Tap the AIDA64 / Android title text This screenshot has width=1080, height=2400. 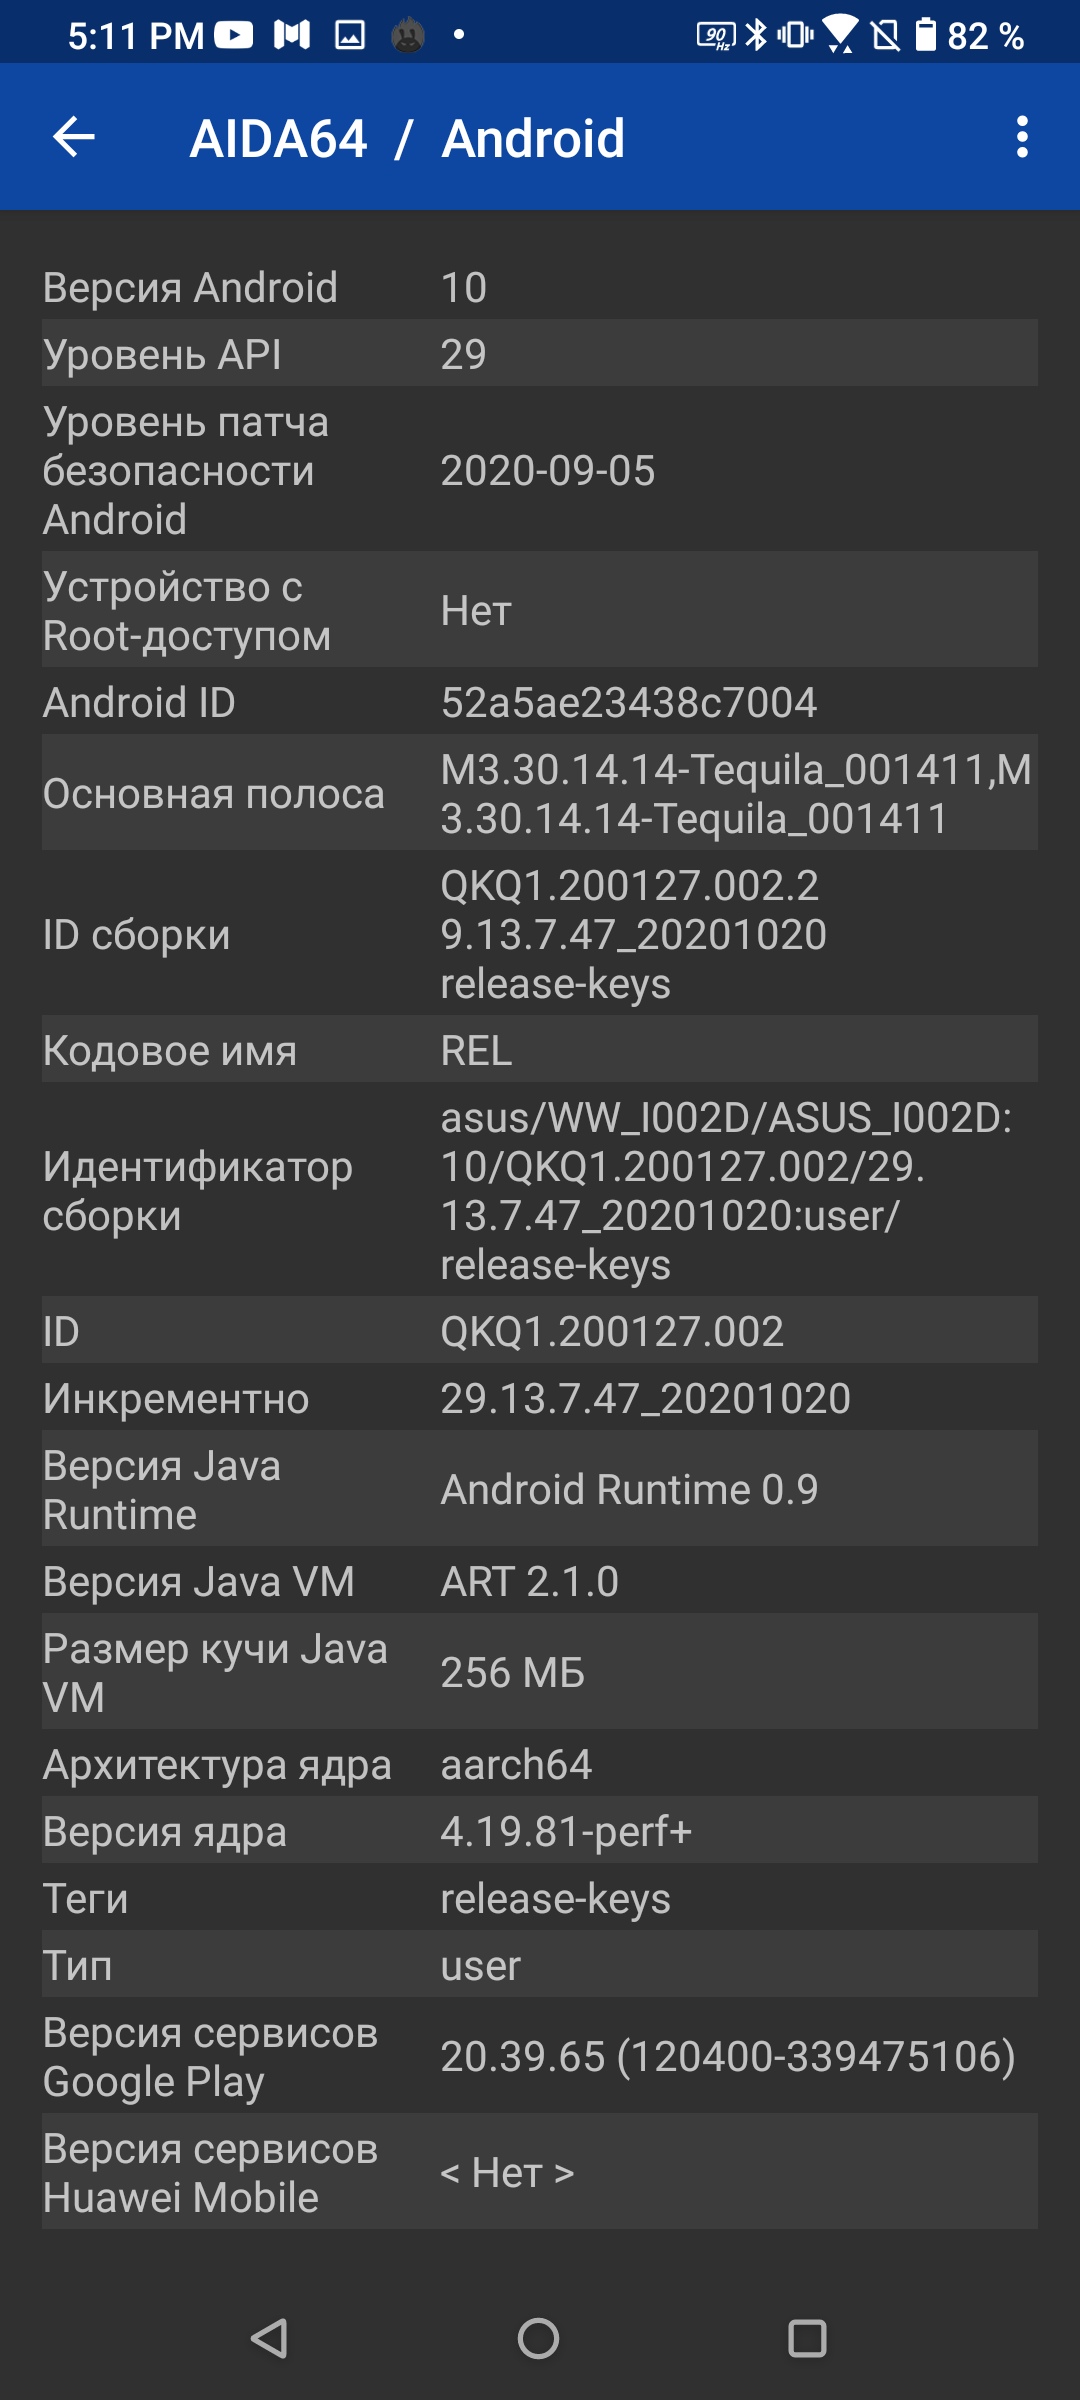407,138
